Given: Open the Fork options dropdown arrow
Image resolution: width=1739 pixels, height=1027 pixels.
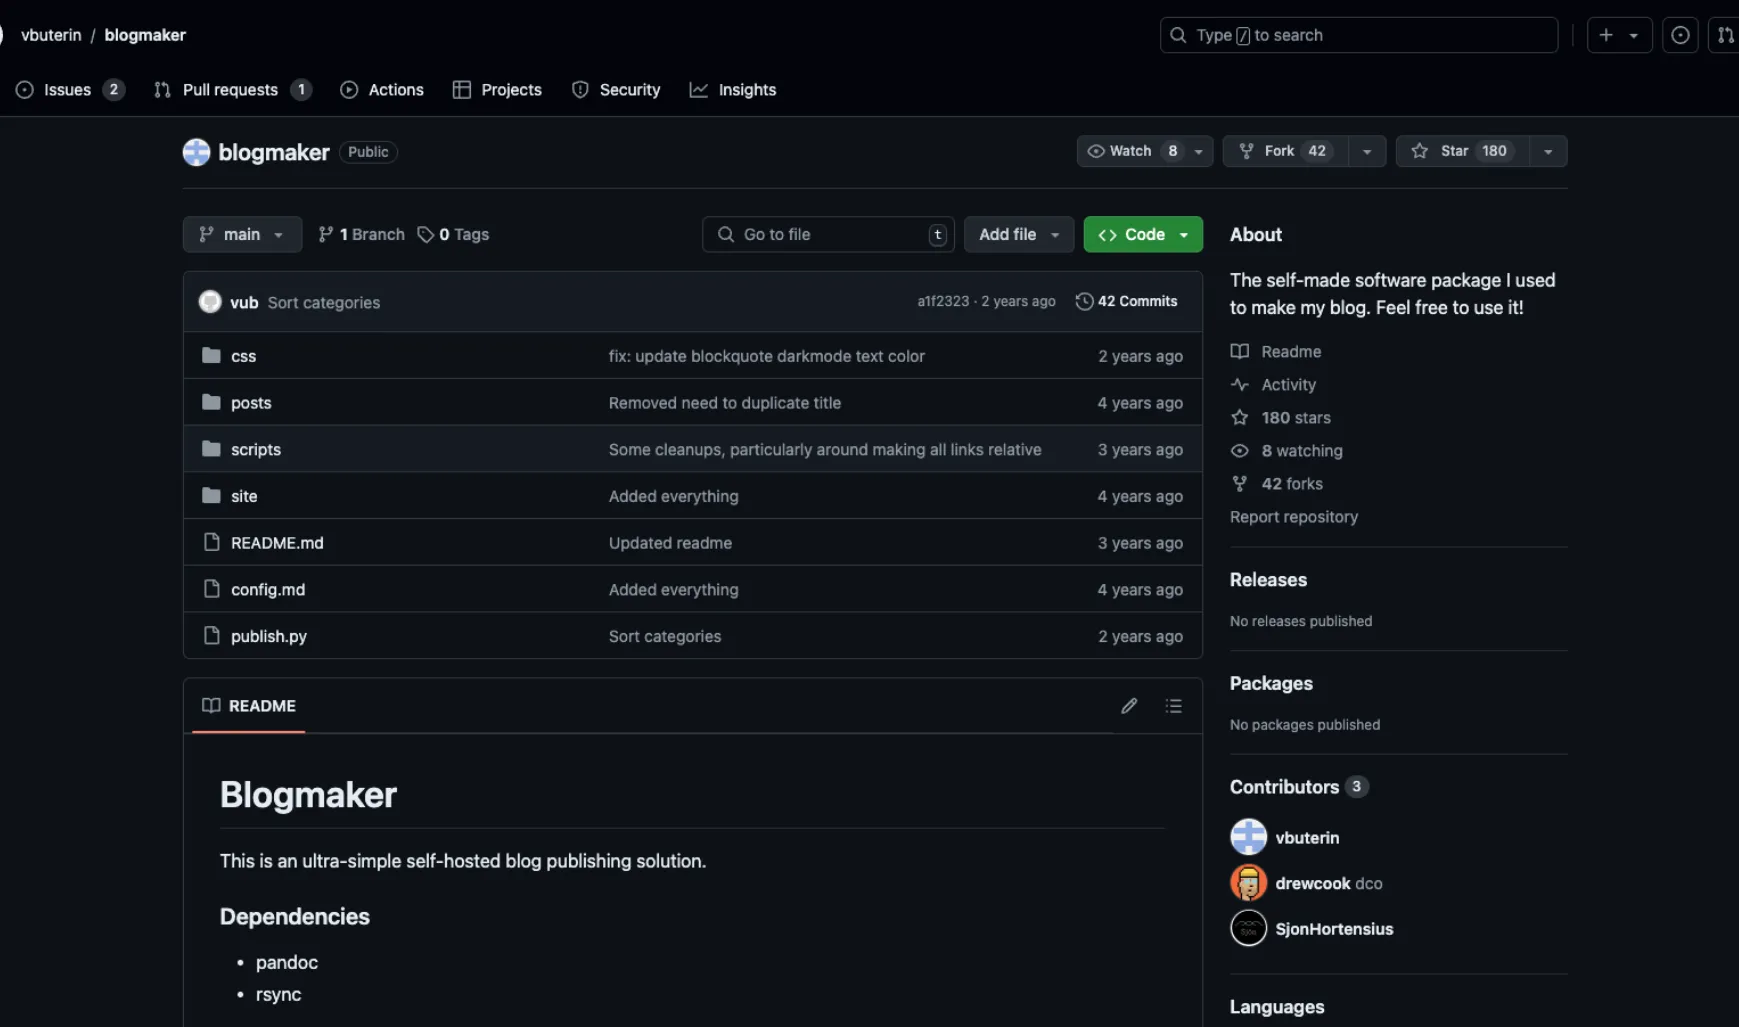Looking at the screenshot, I should click(x=1366, y=151).
